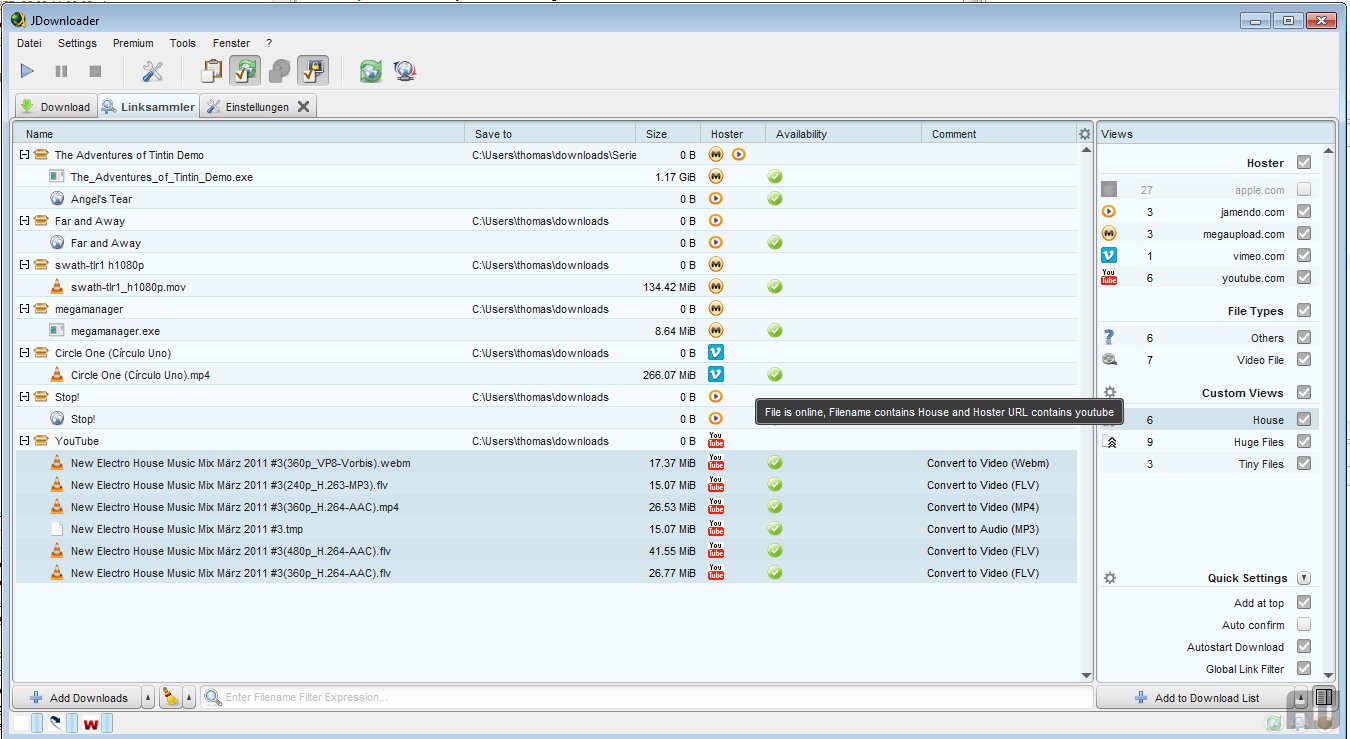Screen dimensions: 1350x739
Task: Uncheck the megaupload.com hoster checkbox
Action: 1304,233
